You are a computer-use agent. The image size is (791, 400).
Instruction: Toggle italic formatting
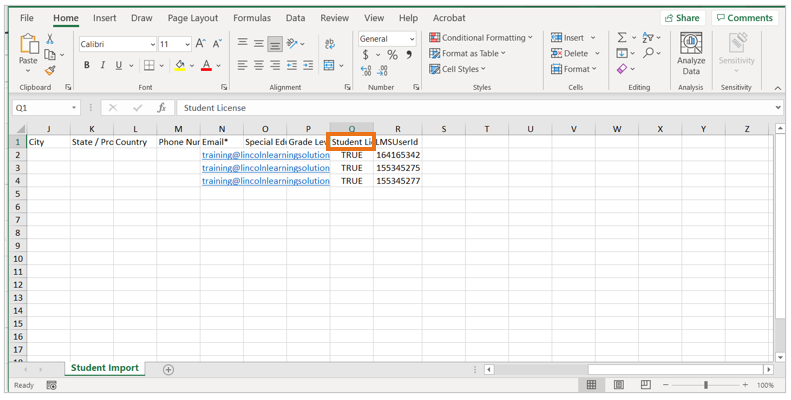[103, 65]
